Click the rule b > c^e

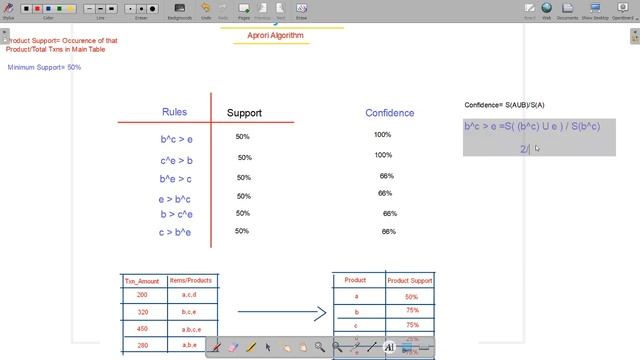pos(176,214)
